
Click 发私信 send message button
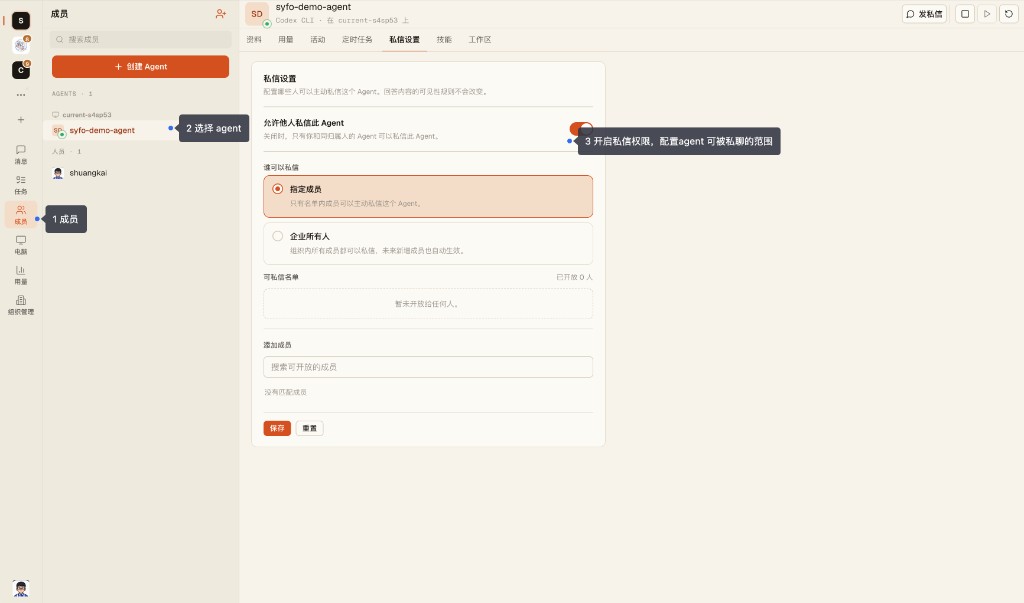924,14
